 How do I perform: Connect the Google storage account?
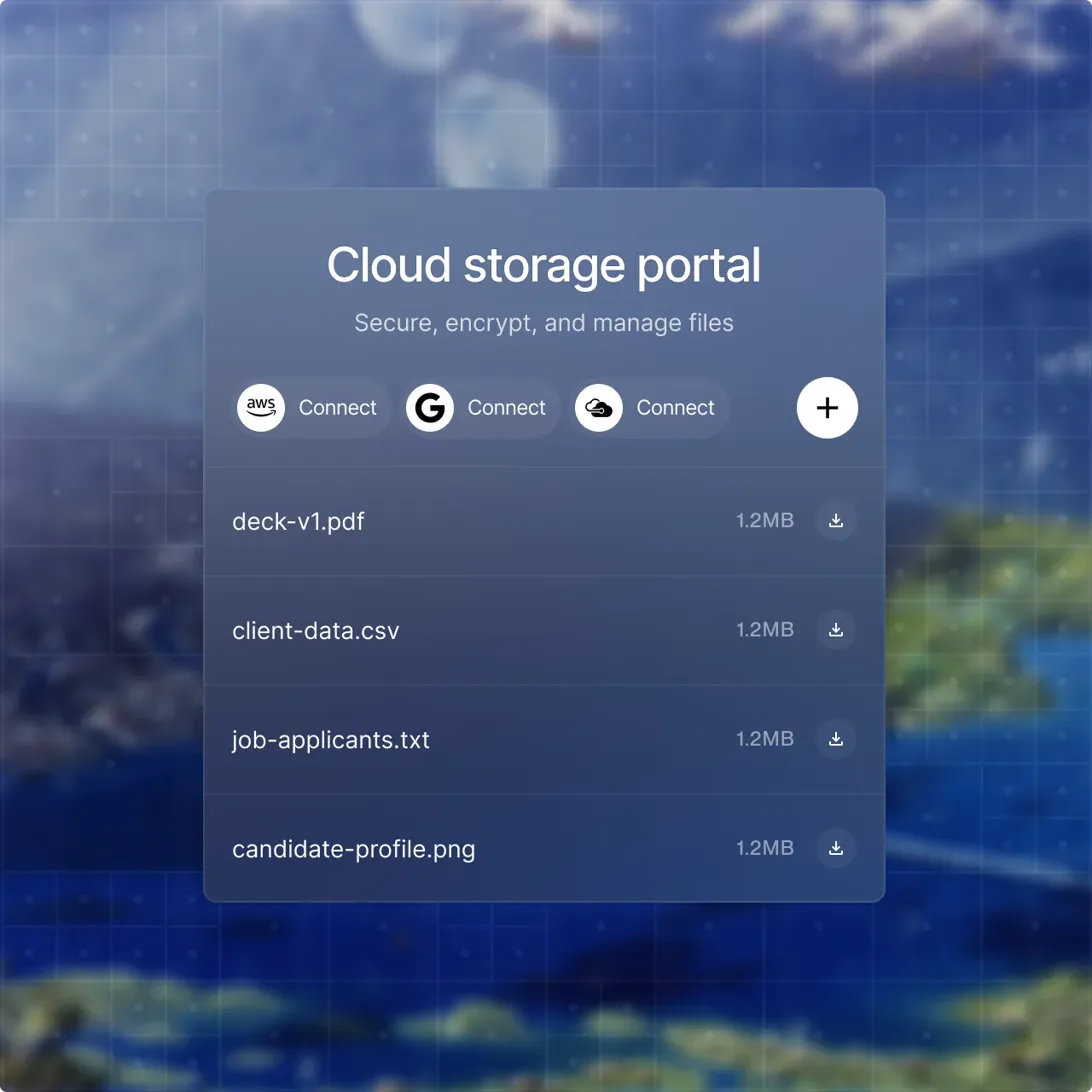pos(481,407)
